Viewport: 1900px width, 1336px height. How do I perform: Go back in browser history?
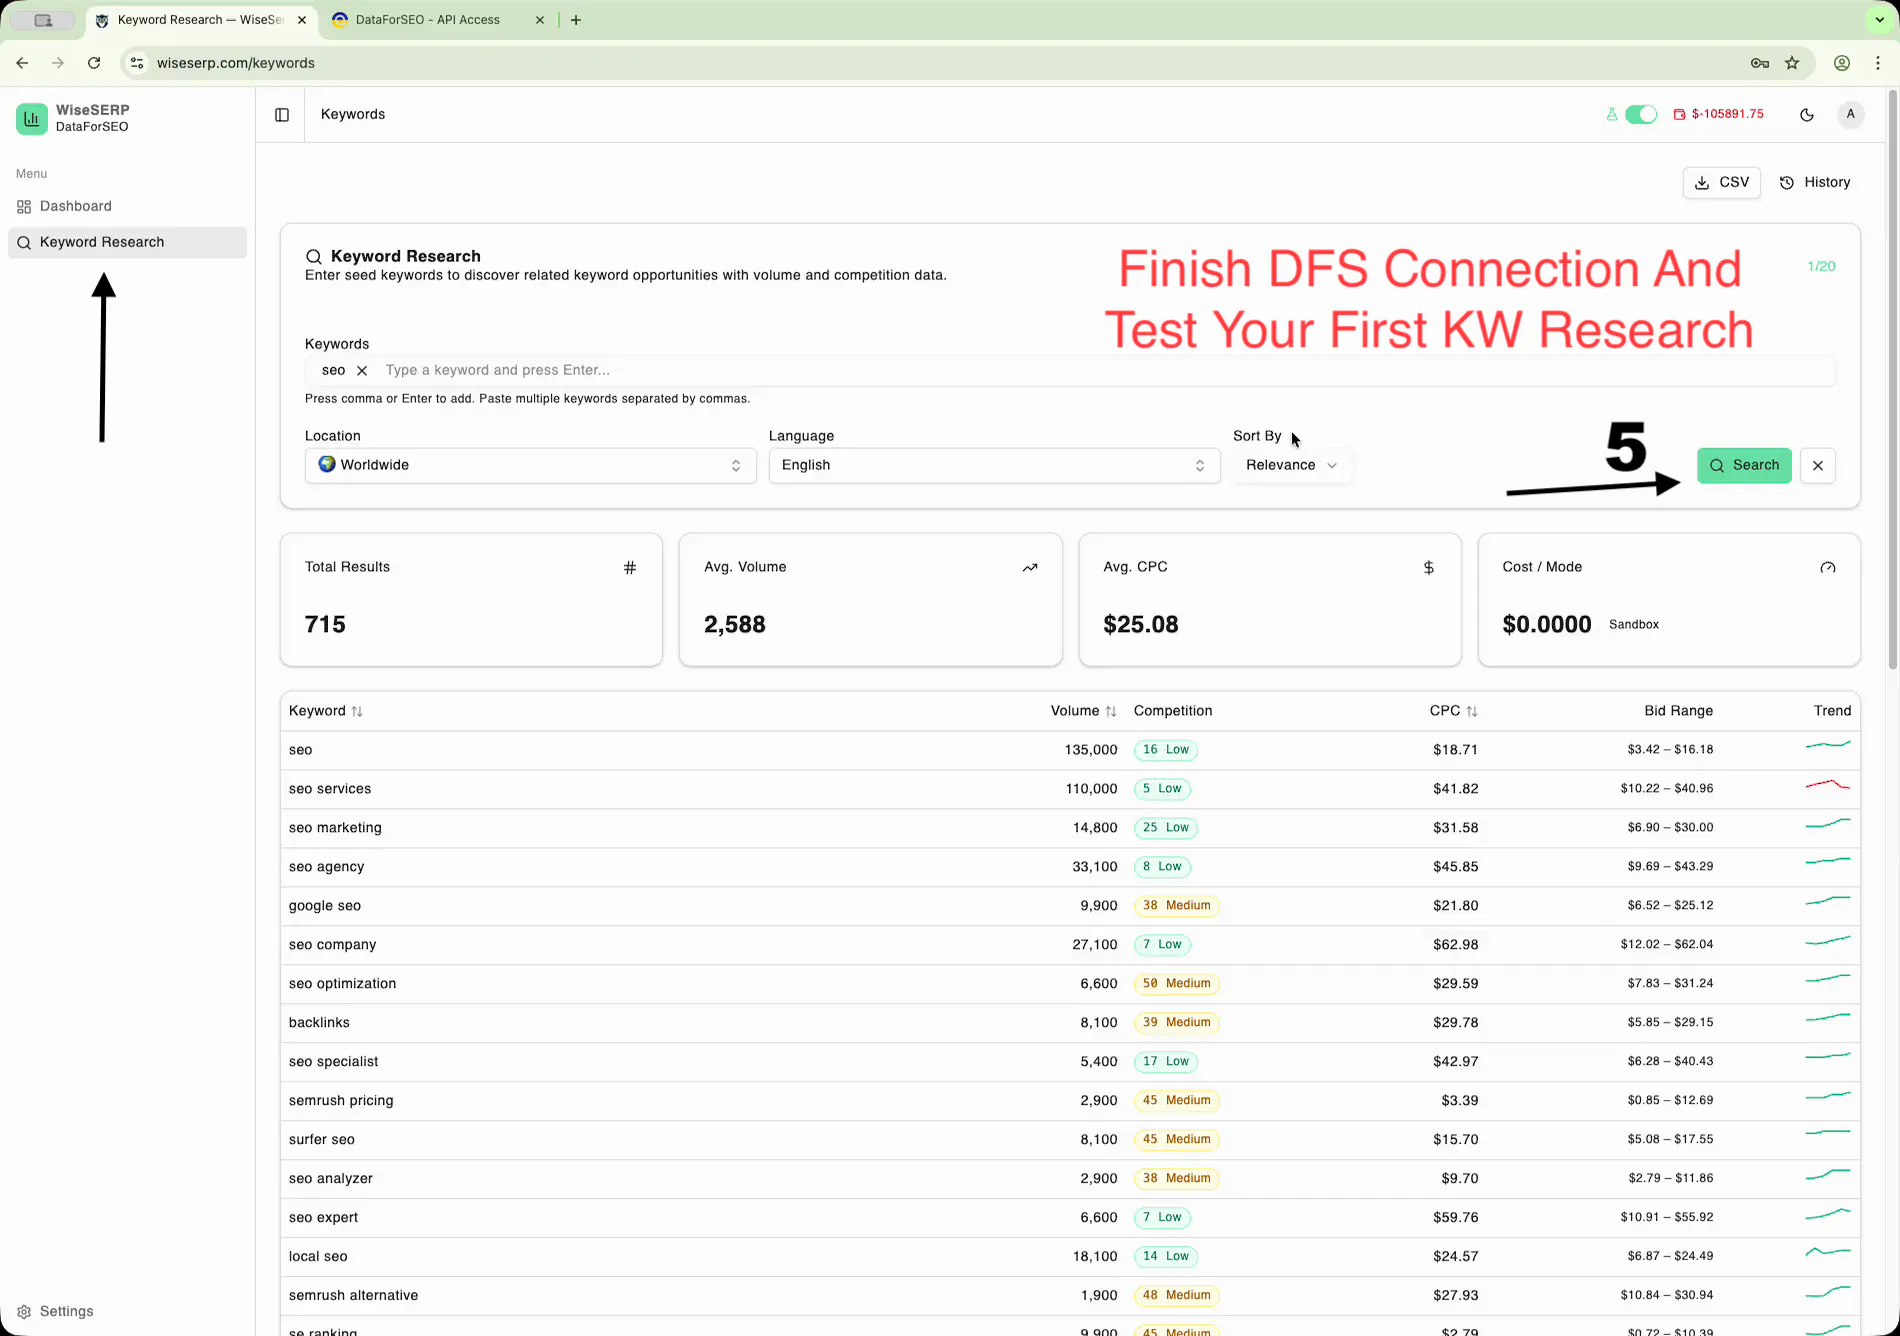[22, 63]
